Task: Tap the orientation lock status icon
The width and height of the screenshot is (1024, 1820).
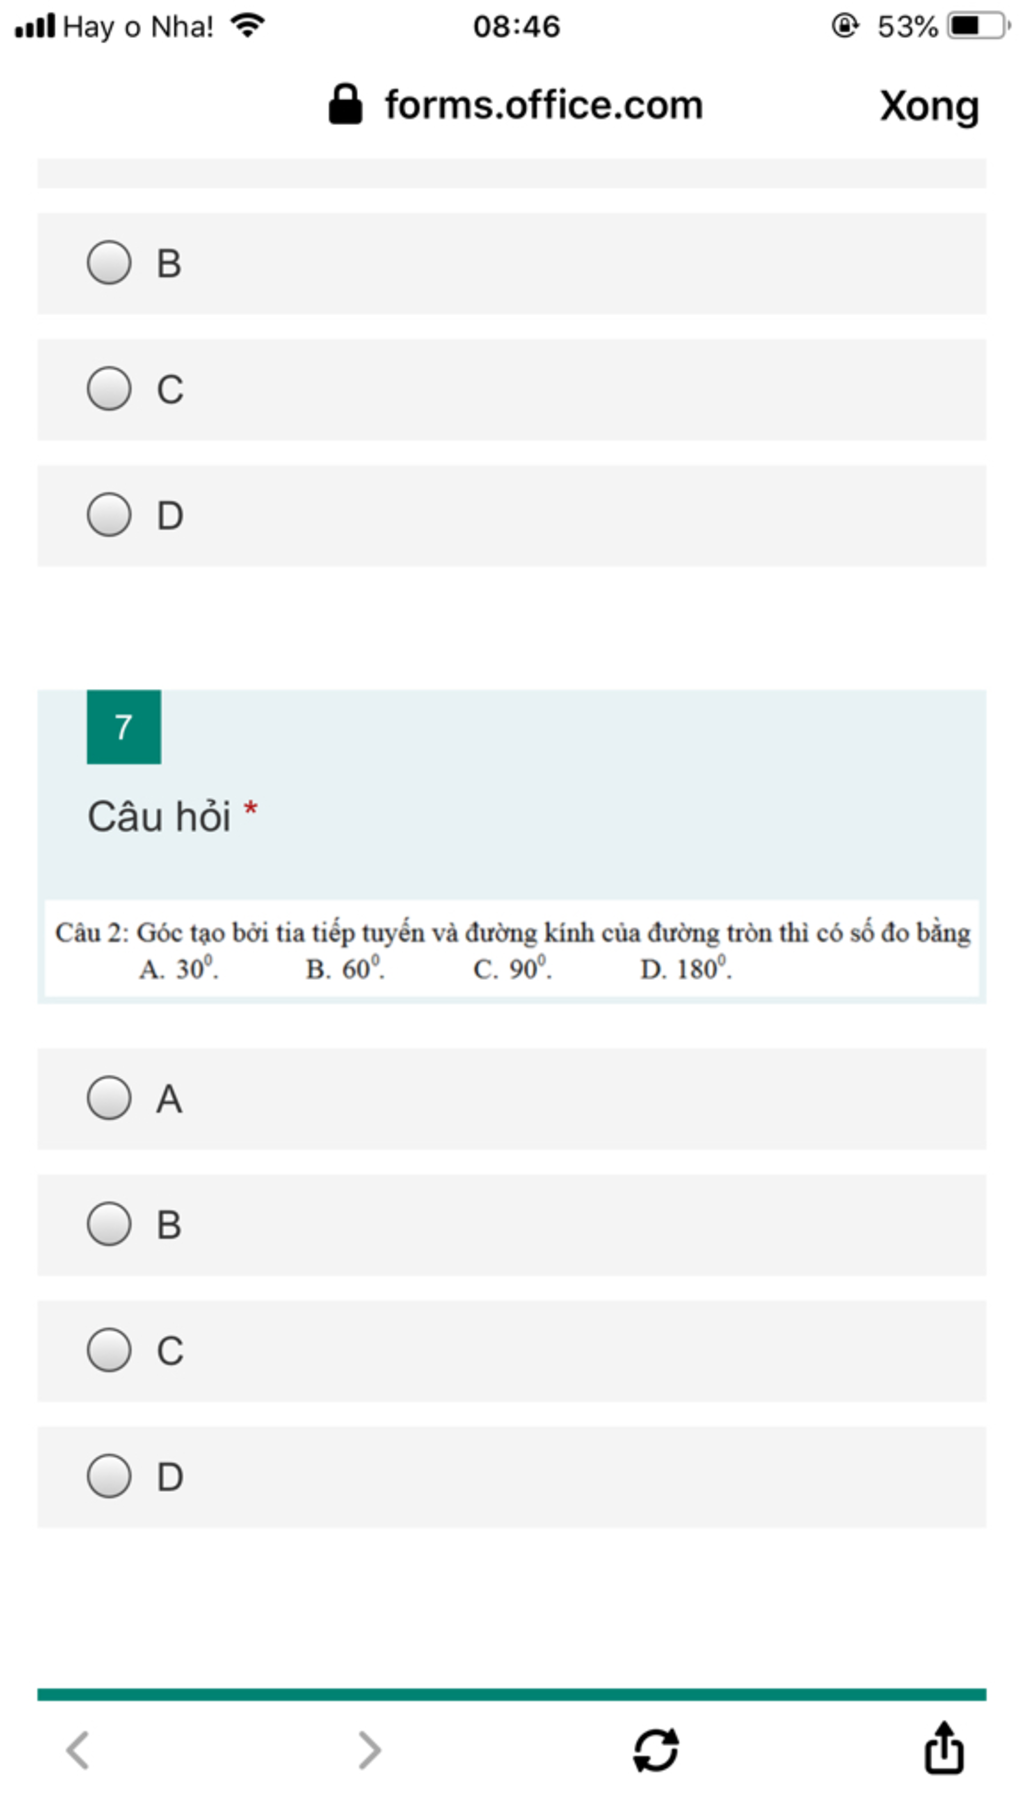Action: pyautogui.click(x=845, y=25)
